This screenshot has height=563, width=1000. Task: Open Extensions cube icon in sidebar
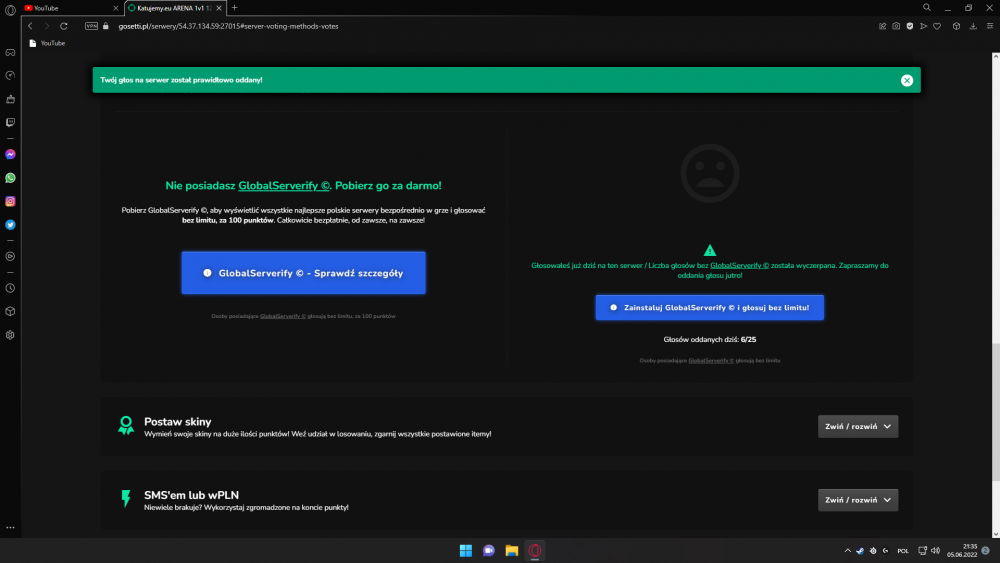(x=10, y=311)
